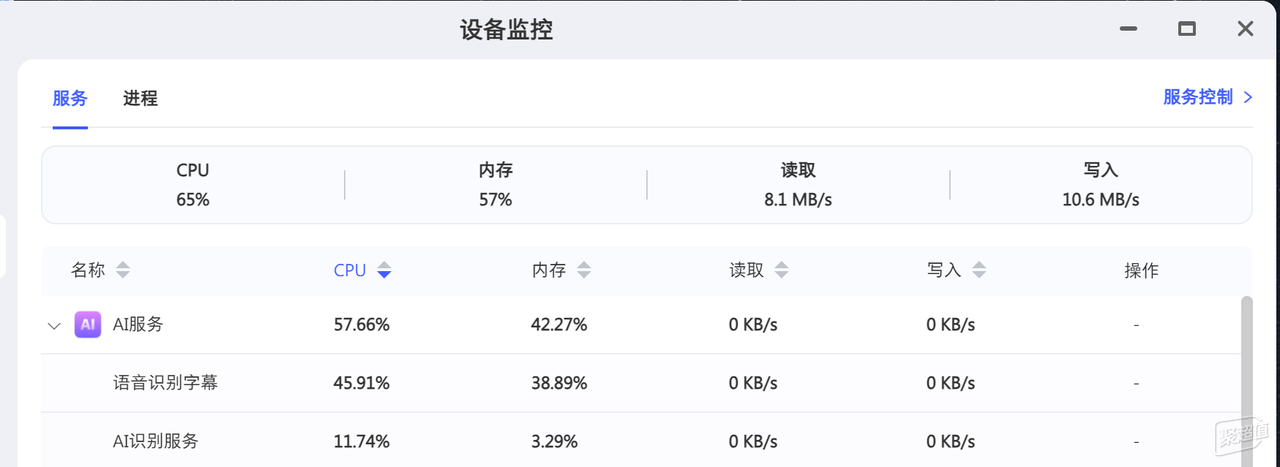Image resolution: width=1280 pixels, height=467 pixels.
Task: Sort by write column arrows
Action: coord(979,270)
